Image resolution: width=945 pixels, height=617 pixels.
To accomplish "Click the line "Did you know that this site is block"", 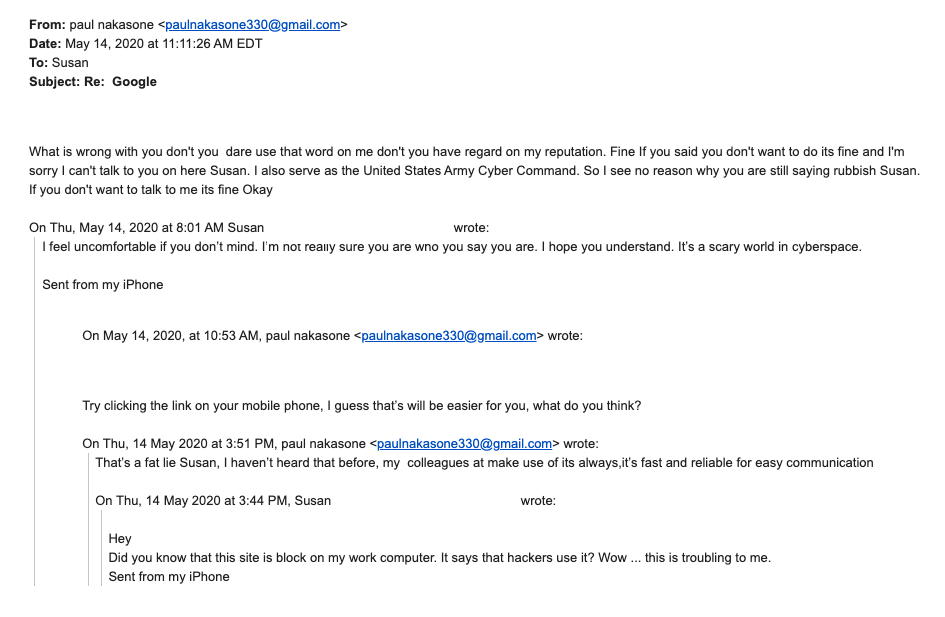I will [439, 558].
